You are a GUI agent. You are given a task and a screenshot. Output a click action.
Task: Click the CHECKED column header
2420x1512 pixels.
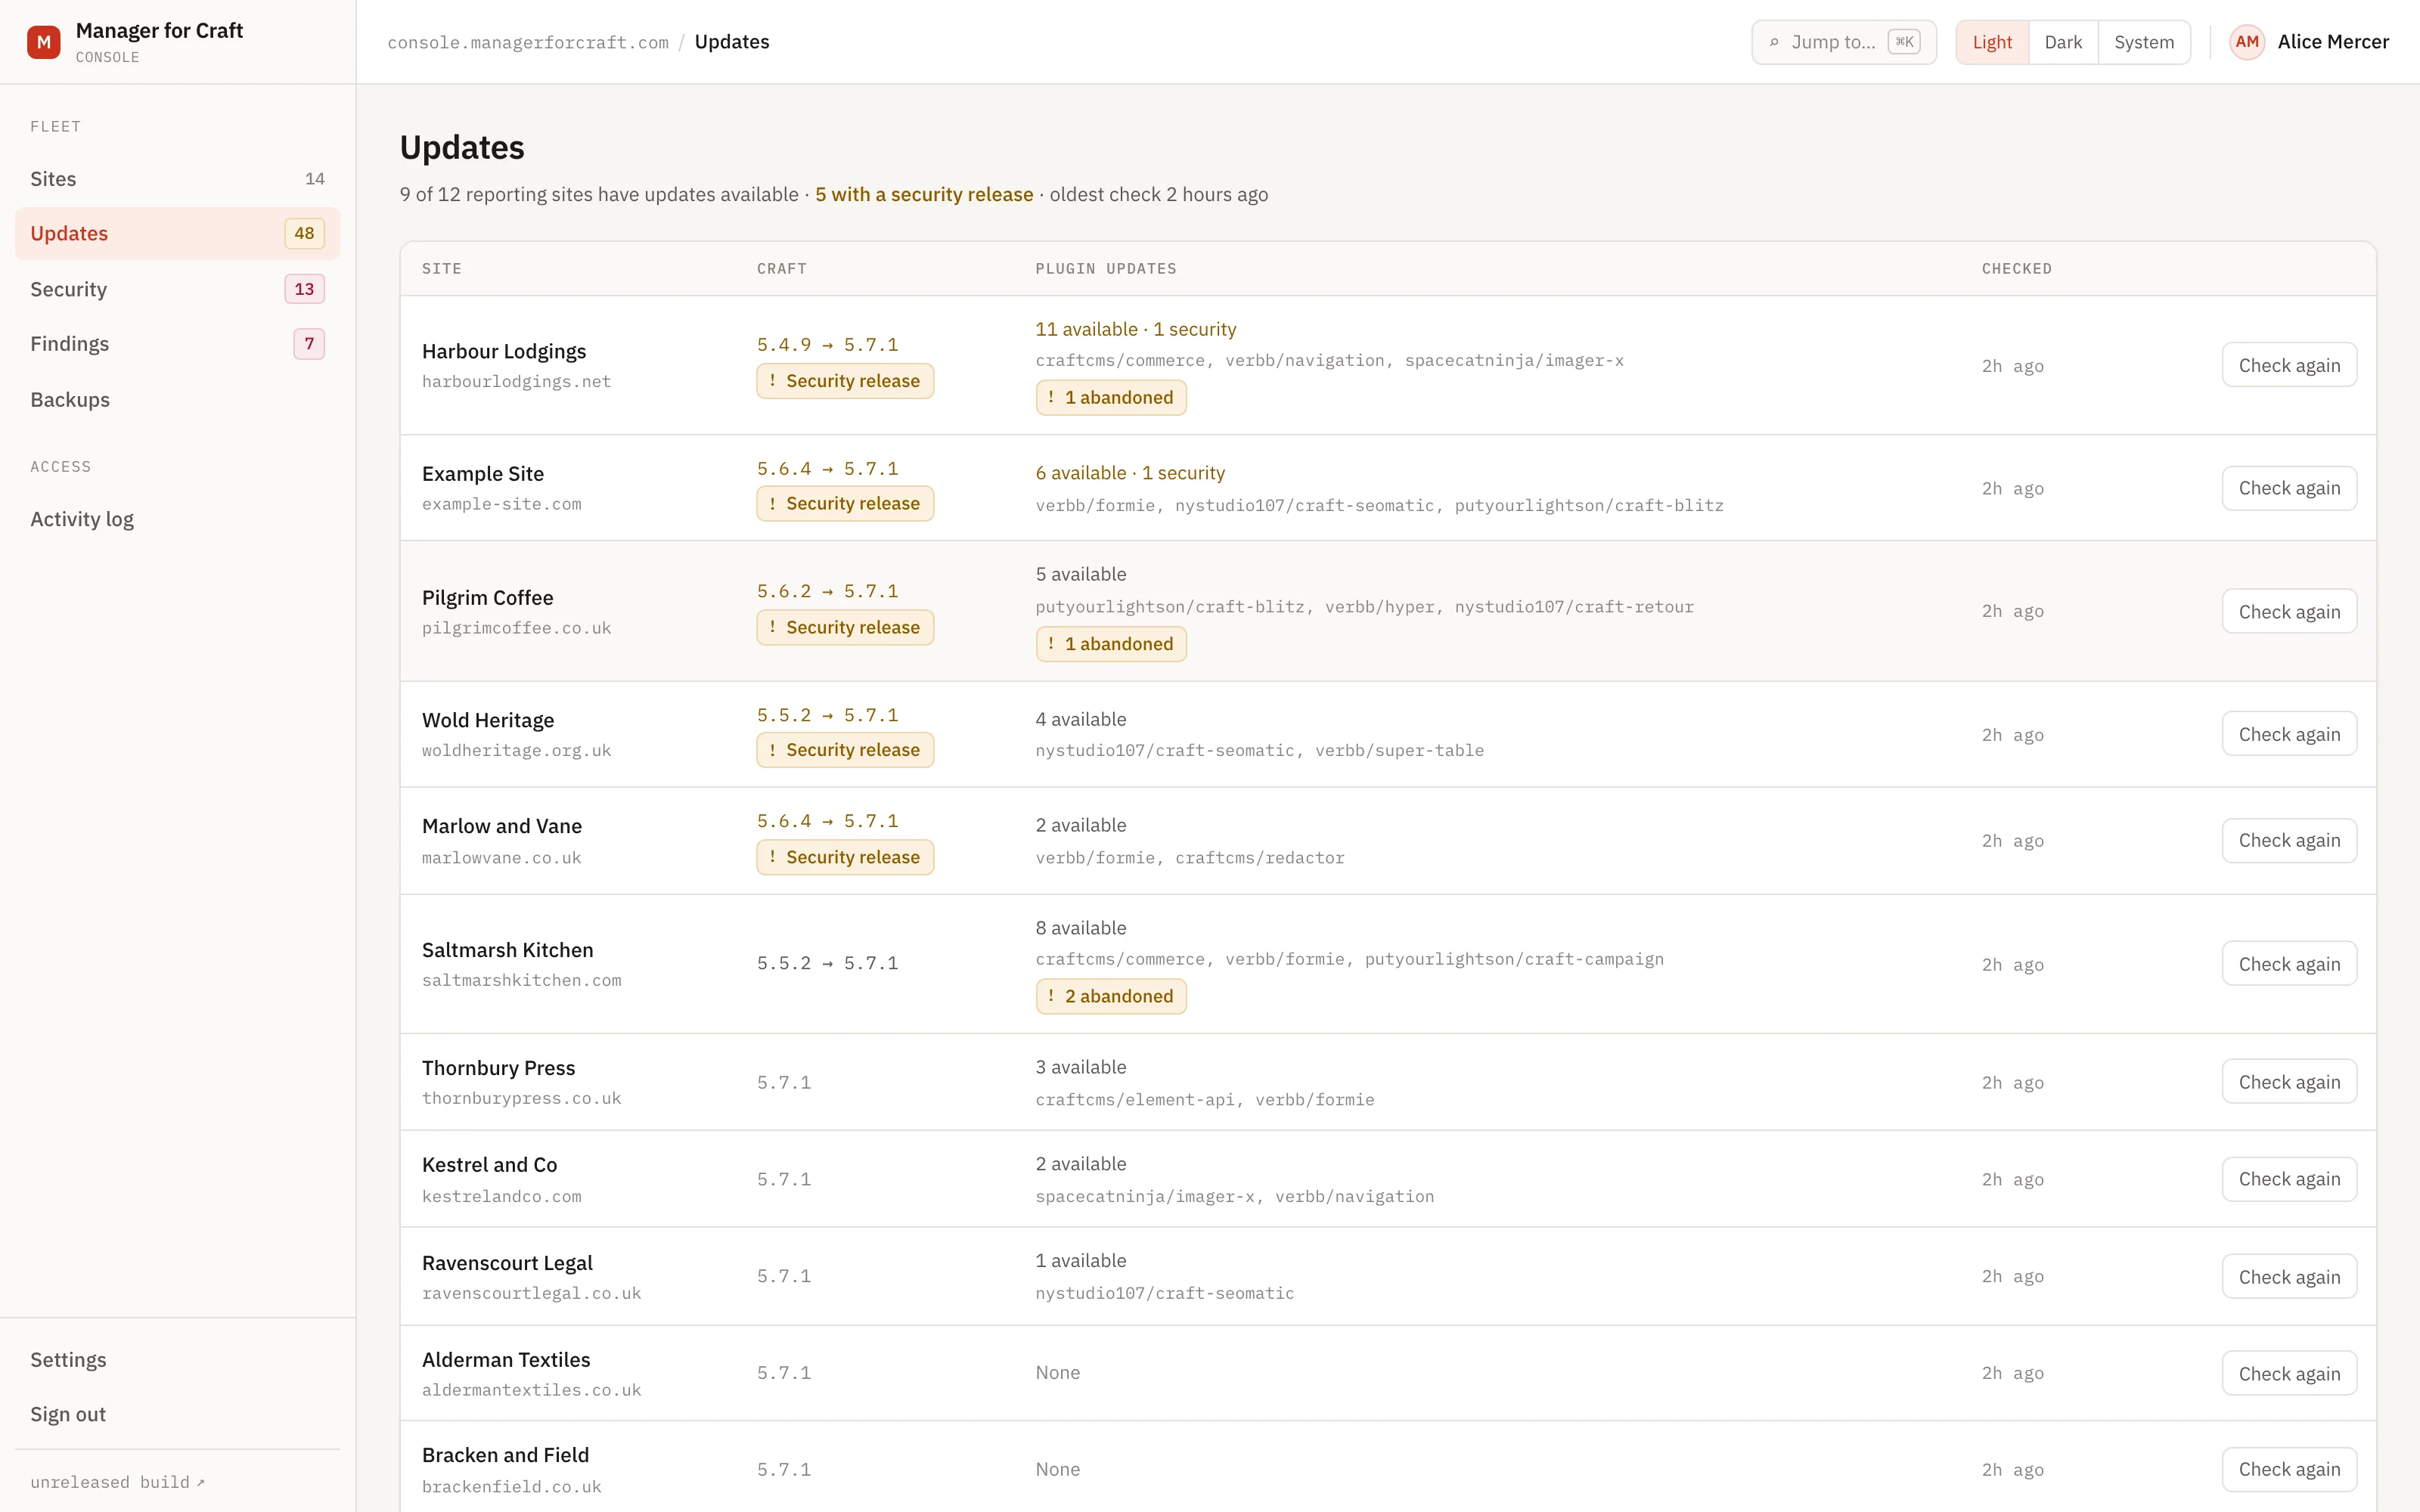click(x=2016, y=269)
